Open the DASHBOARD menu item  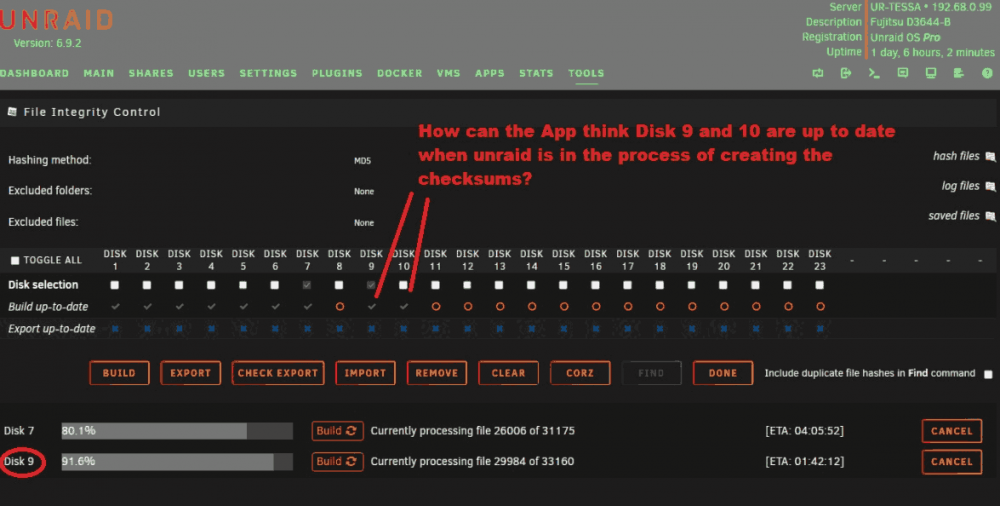tap(34, 73)
